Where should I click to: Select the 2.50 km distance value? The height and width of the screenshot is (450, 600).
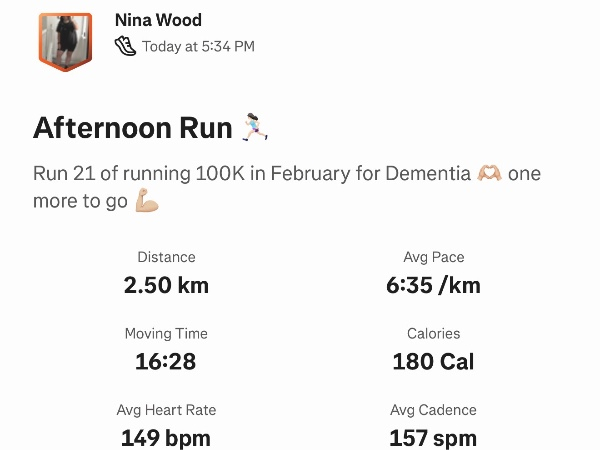tap(166, 285)
